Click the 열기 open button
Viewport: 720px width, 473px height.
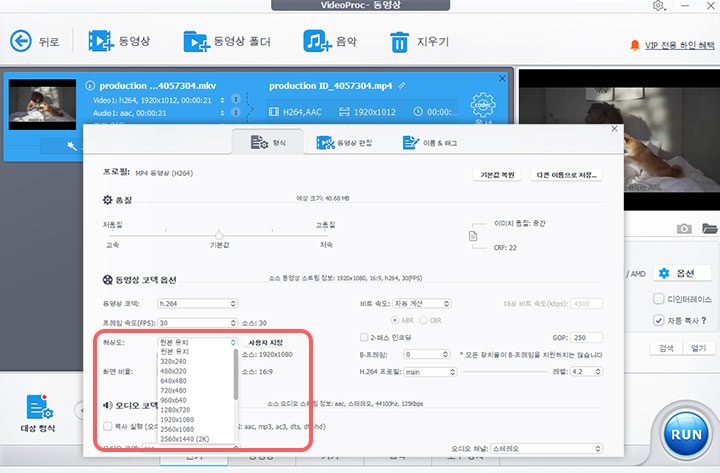pyautogui.click(x=698, y=348)
